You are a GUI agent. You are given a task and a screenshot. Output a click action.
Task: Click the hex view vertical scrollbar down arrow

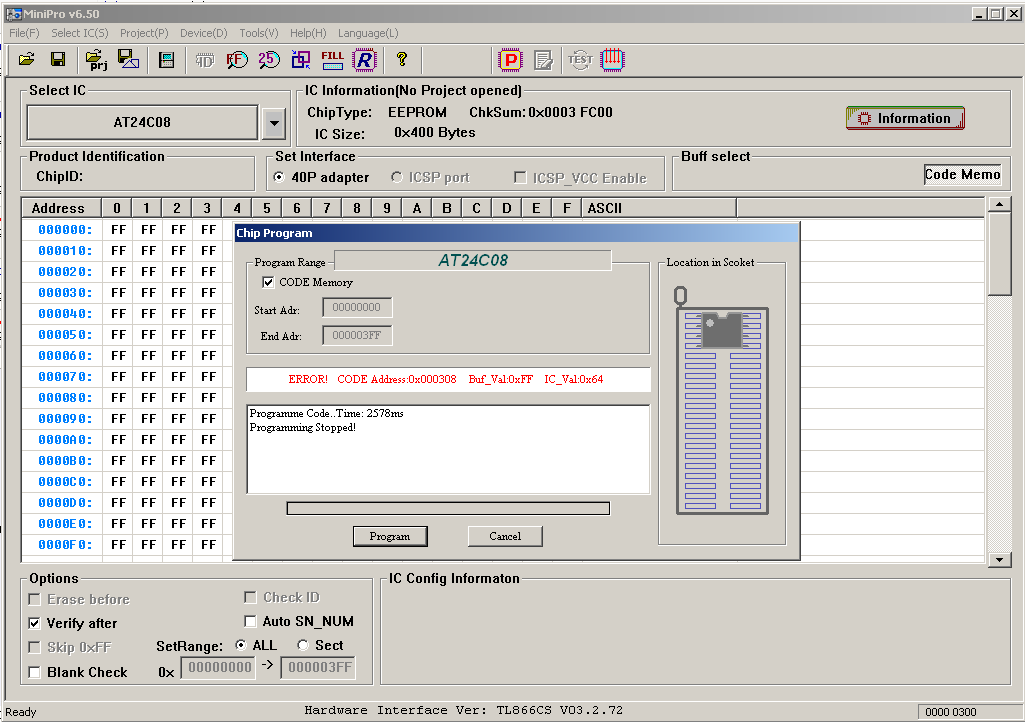tap(999, 560)
